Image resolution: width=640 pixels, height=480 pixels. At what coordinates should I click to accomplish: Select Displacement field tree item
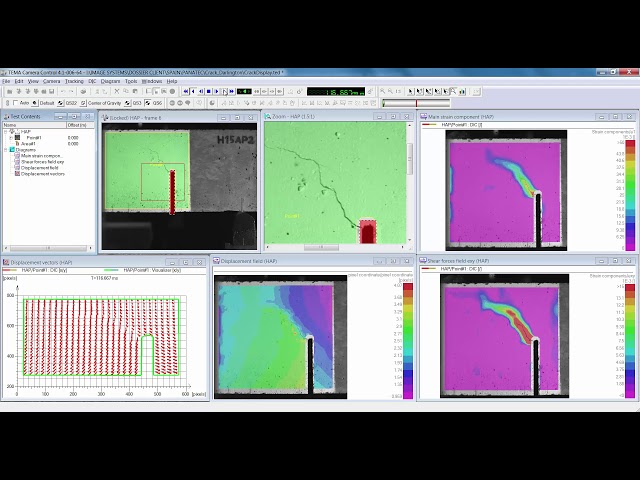(x=40, y=168)
